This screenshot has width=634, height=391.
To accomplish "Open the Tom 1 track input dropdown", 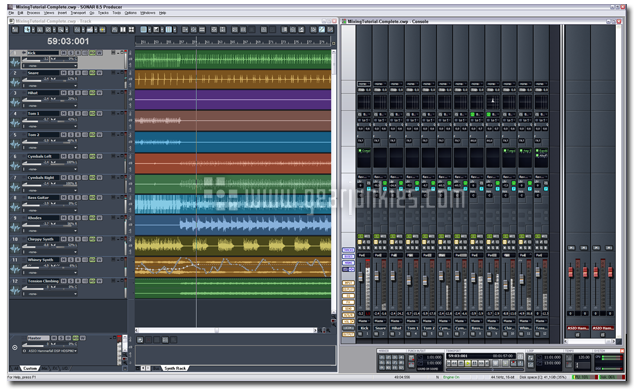I will (49, 127).
